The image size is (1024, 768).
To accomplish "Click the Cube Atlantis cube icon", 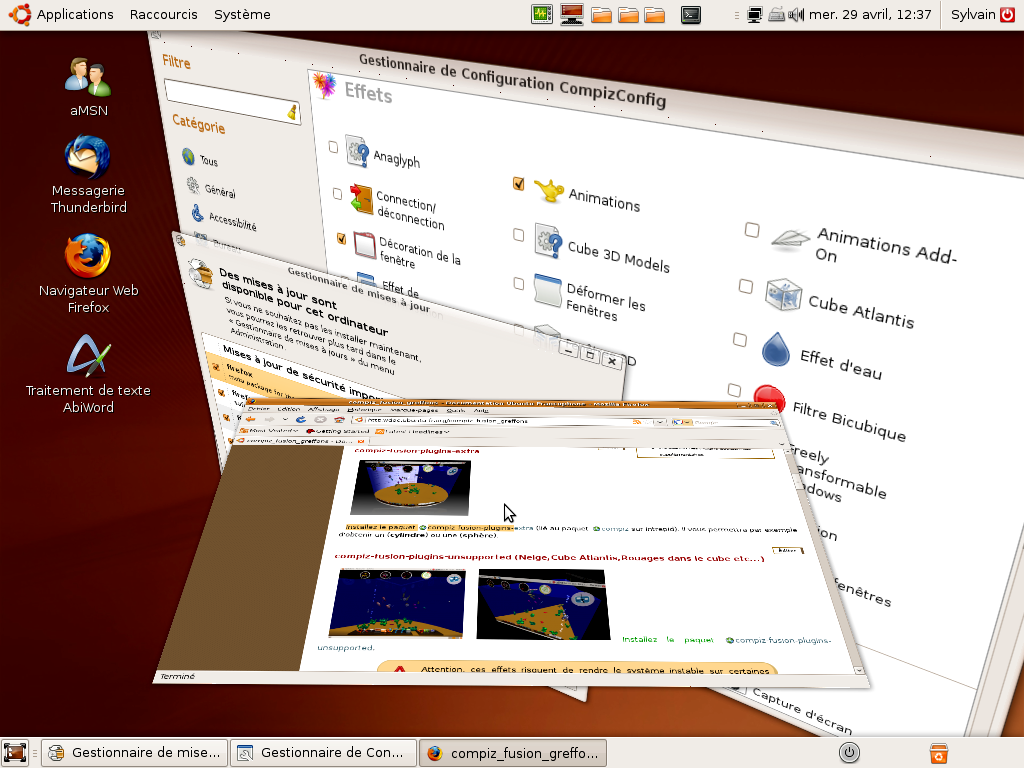I will [x=783, y=295].
